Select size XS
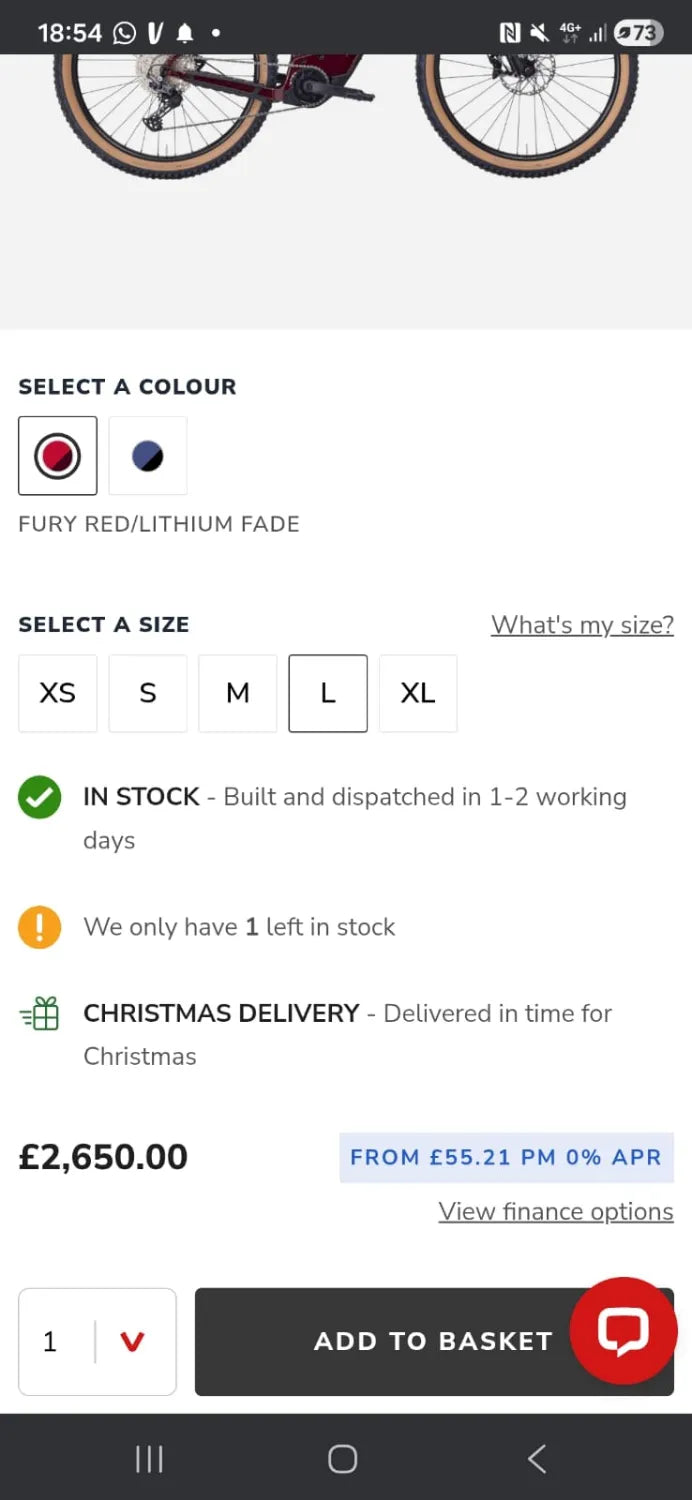Screen dimensions: 692x1500 [58, 693]
